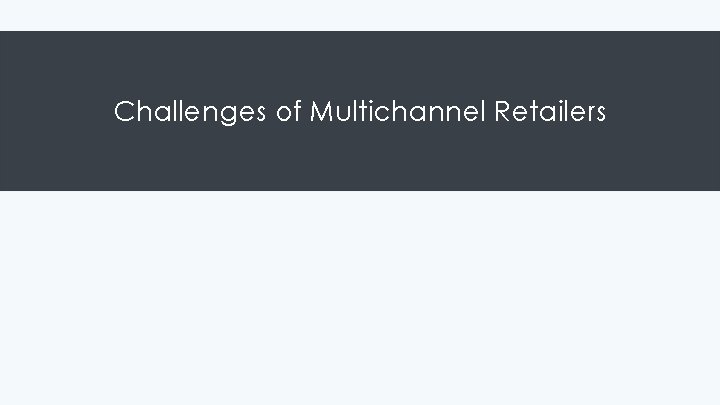The image size is (720, 405).
Task: Click the light strip above the dark banner
Action: pos(360,15)
